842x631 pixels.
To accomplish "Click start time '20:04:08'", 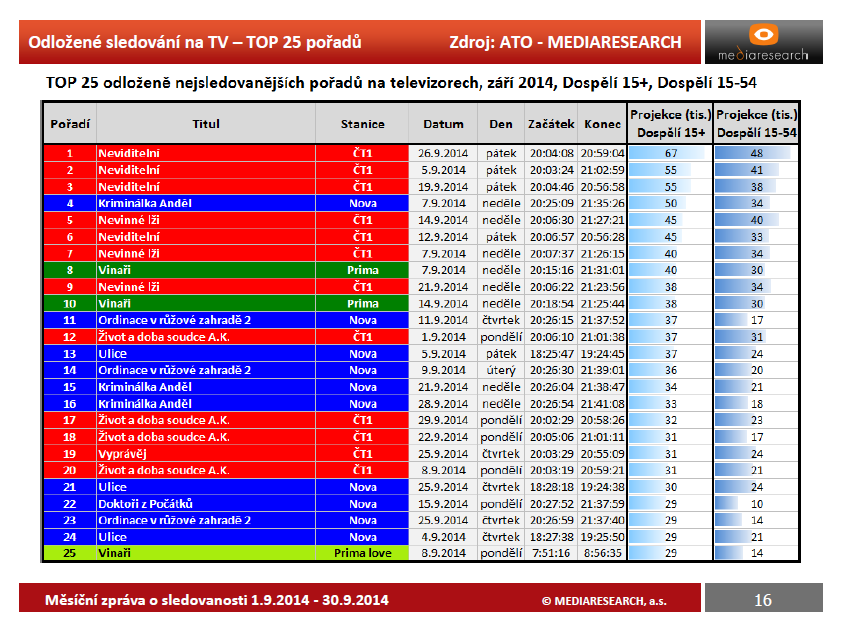I will pos(551,153).
